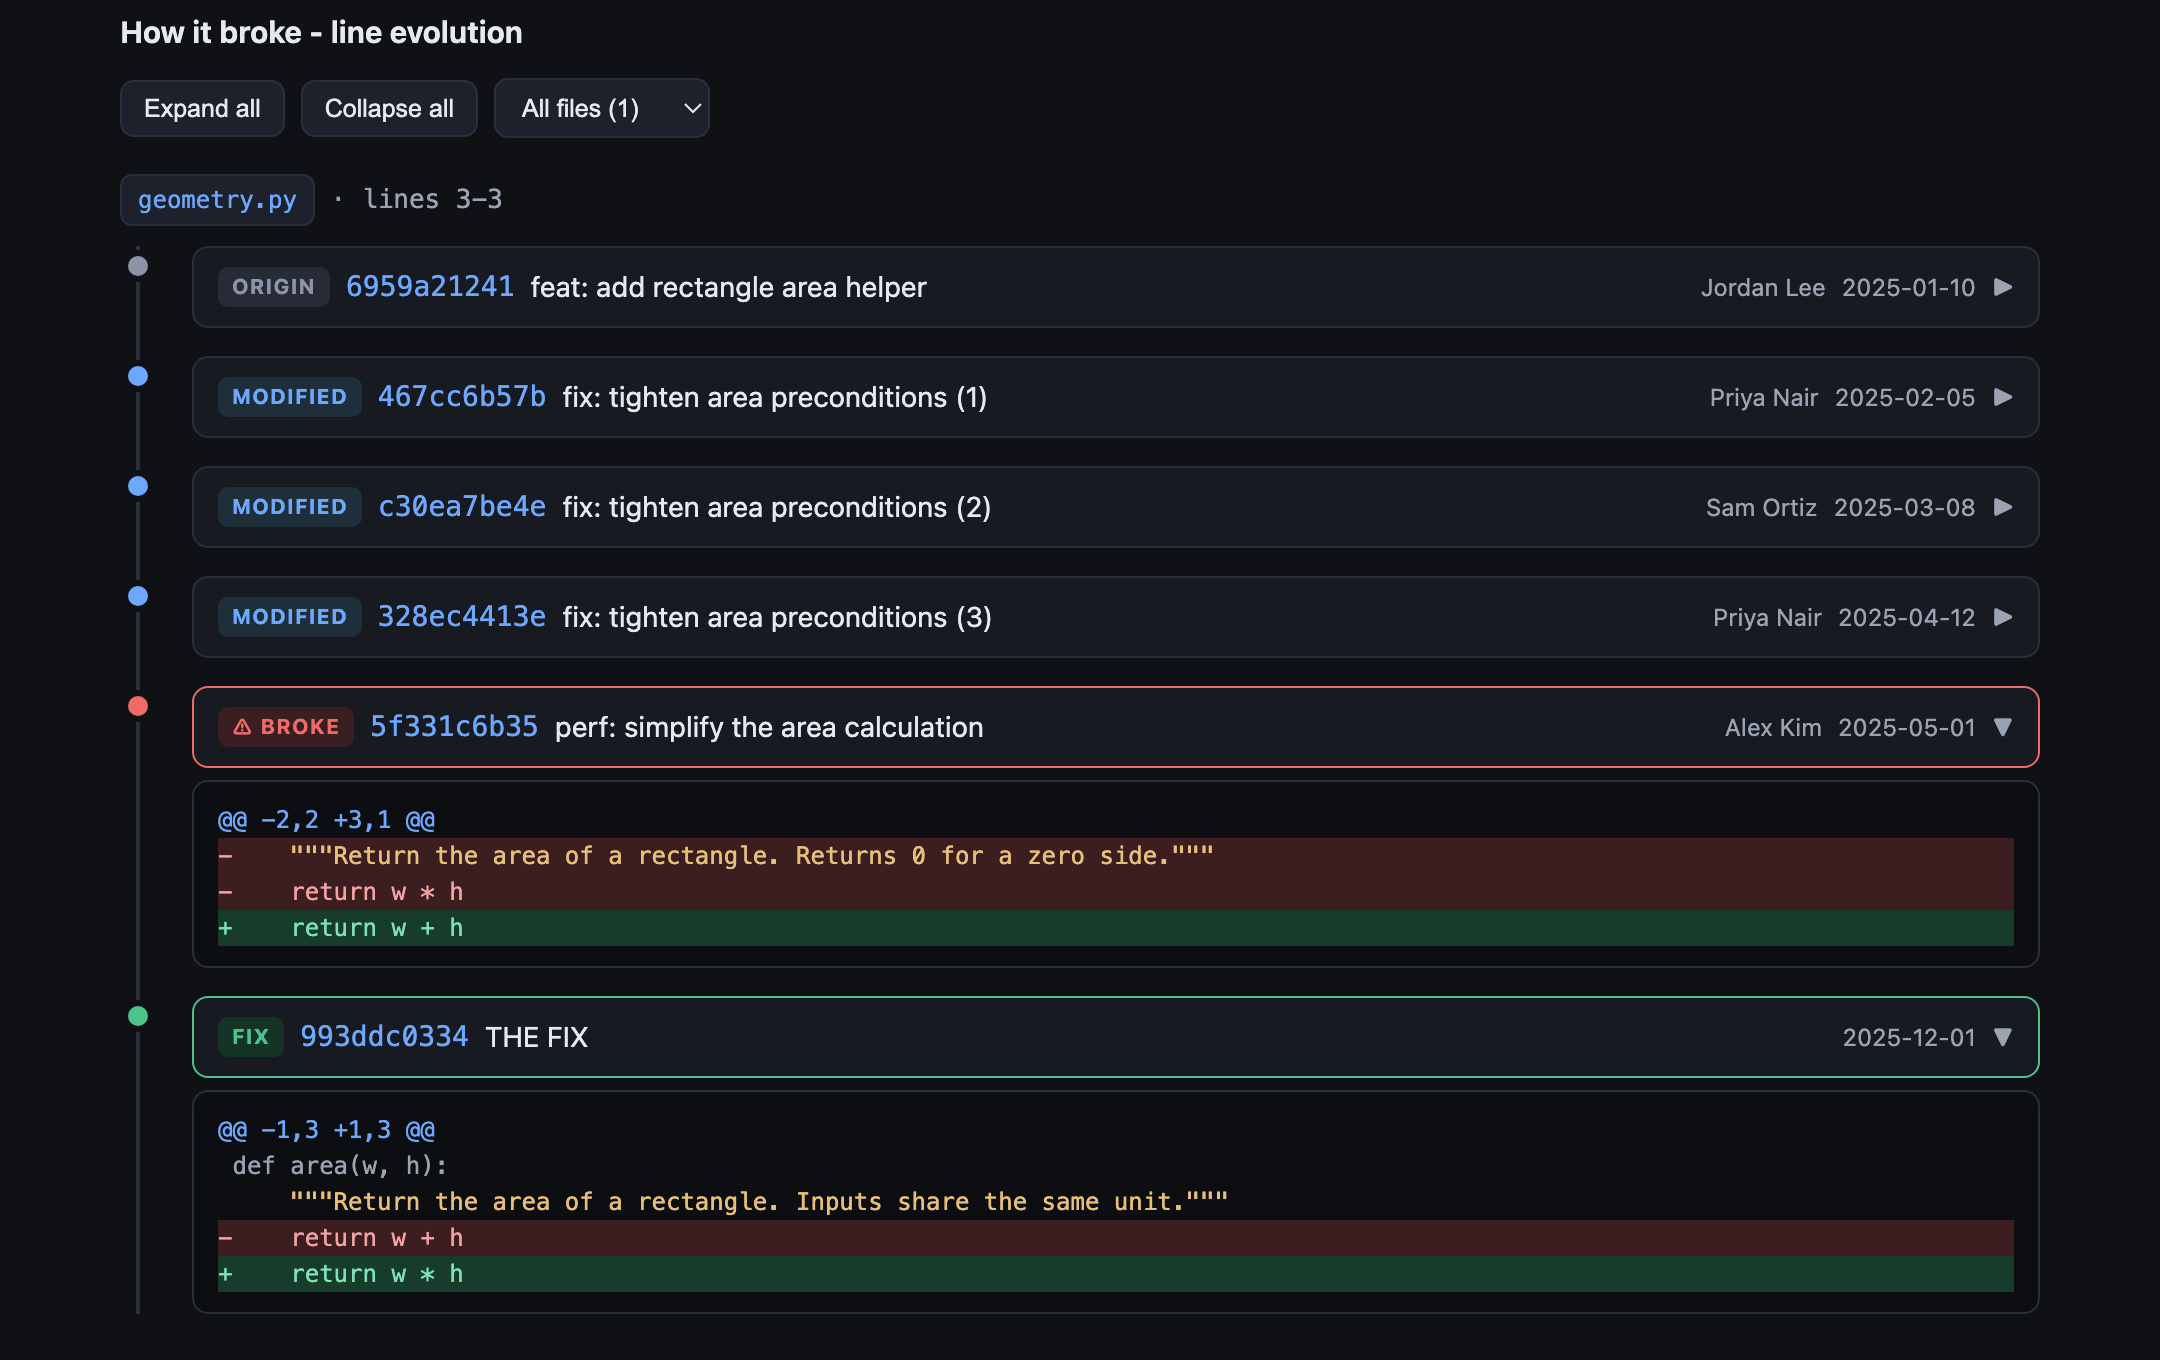Click 'feat: add rectangle area helper' message
2160x1360 pixels.
[728, 287]
